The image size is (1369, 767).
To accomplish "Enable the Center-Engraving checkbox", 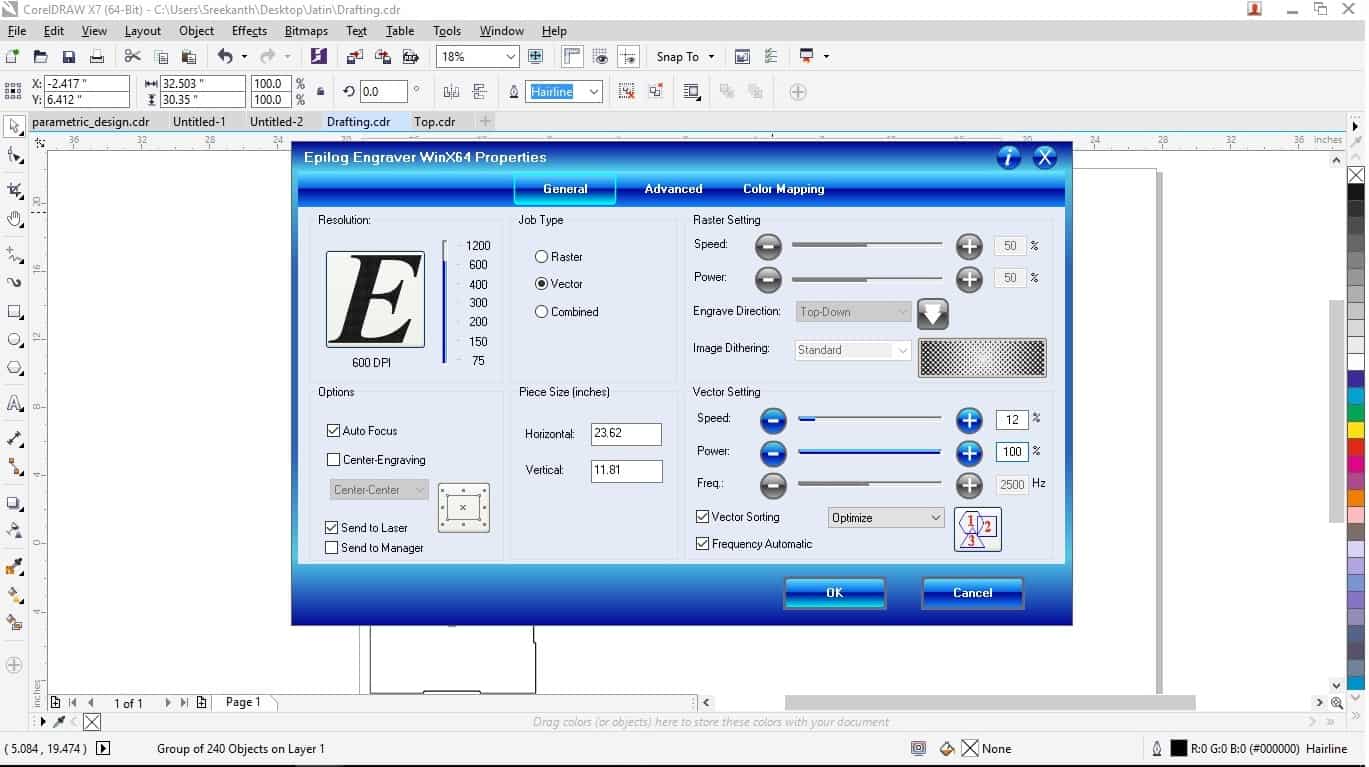I will [x=333, y=460].
